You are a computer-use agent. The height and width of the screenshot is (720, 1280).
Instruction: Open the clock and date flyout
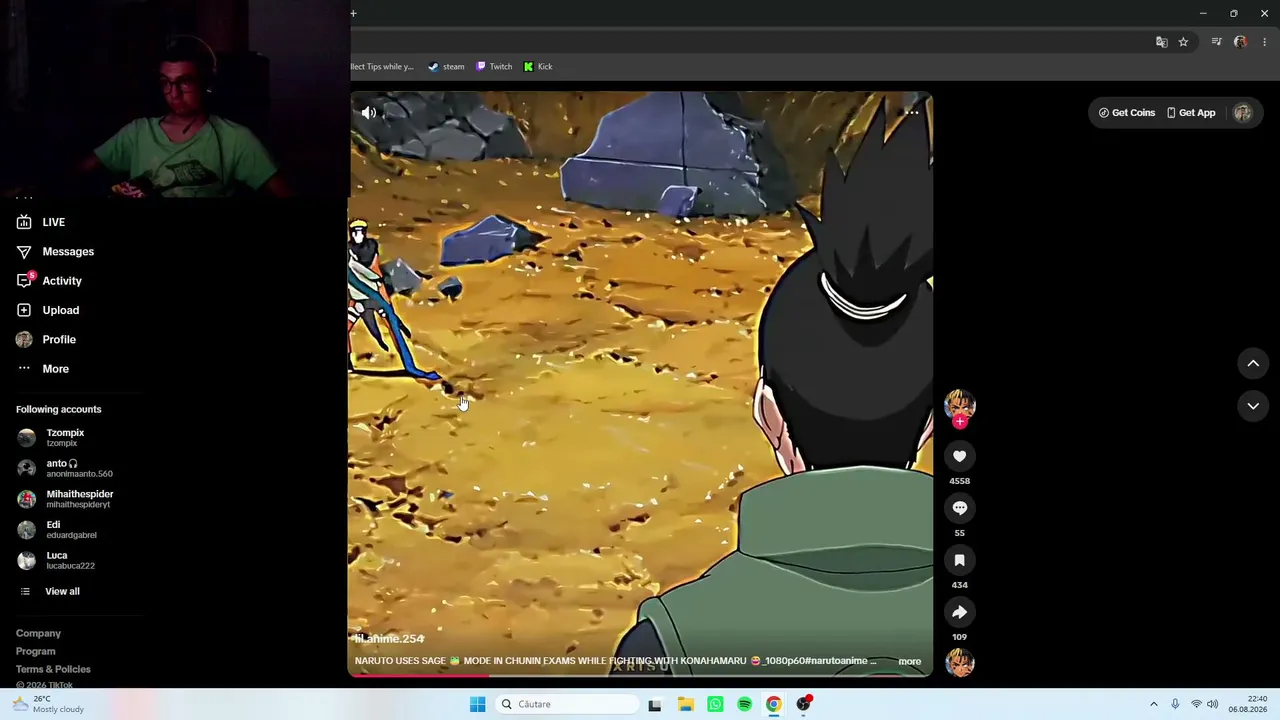point(1250,704)
